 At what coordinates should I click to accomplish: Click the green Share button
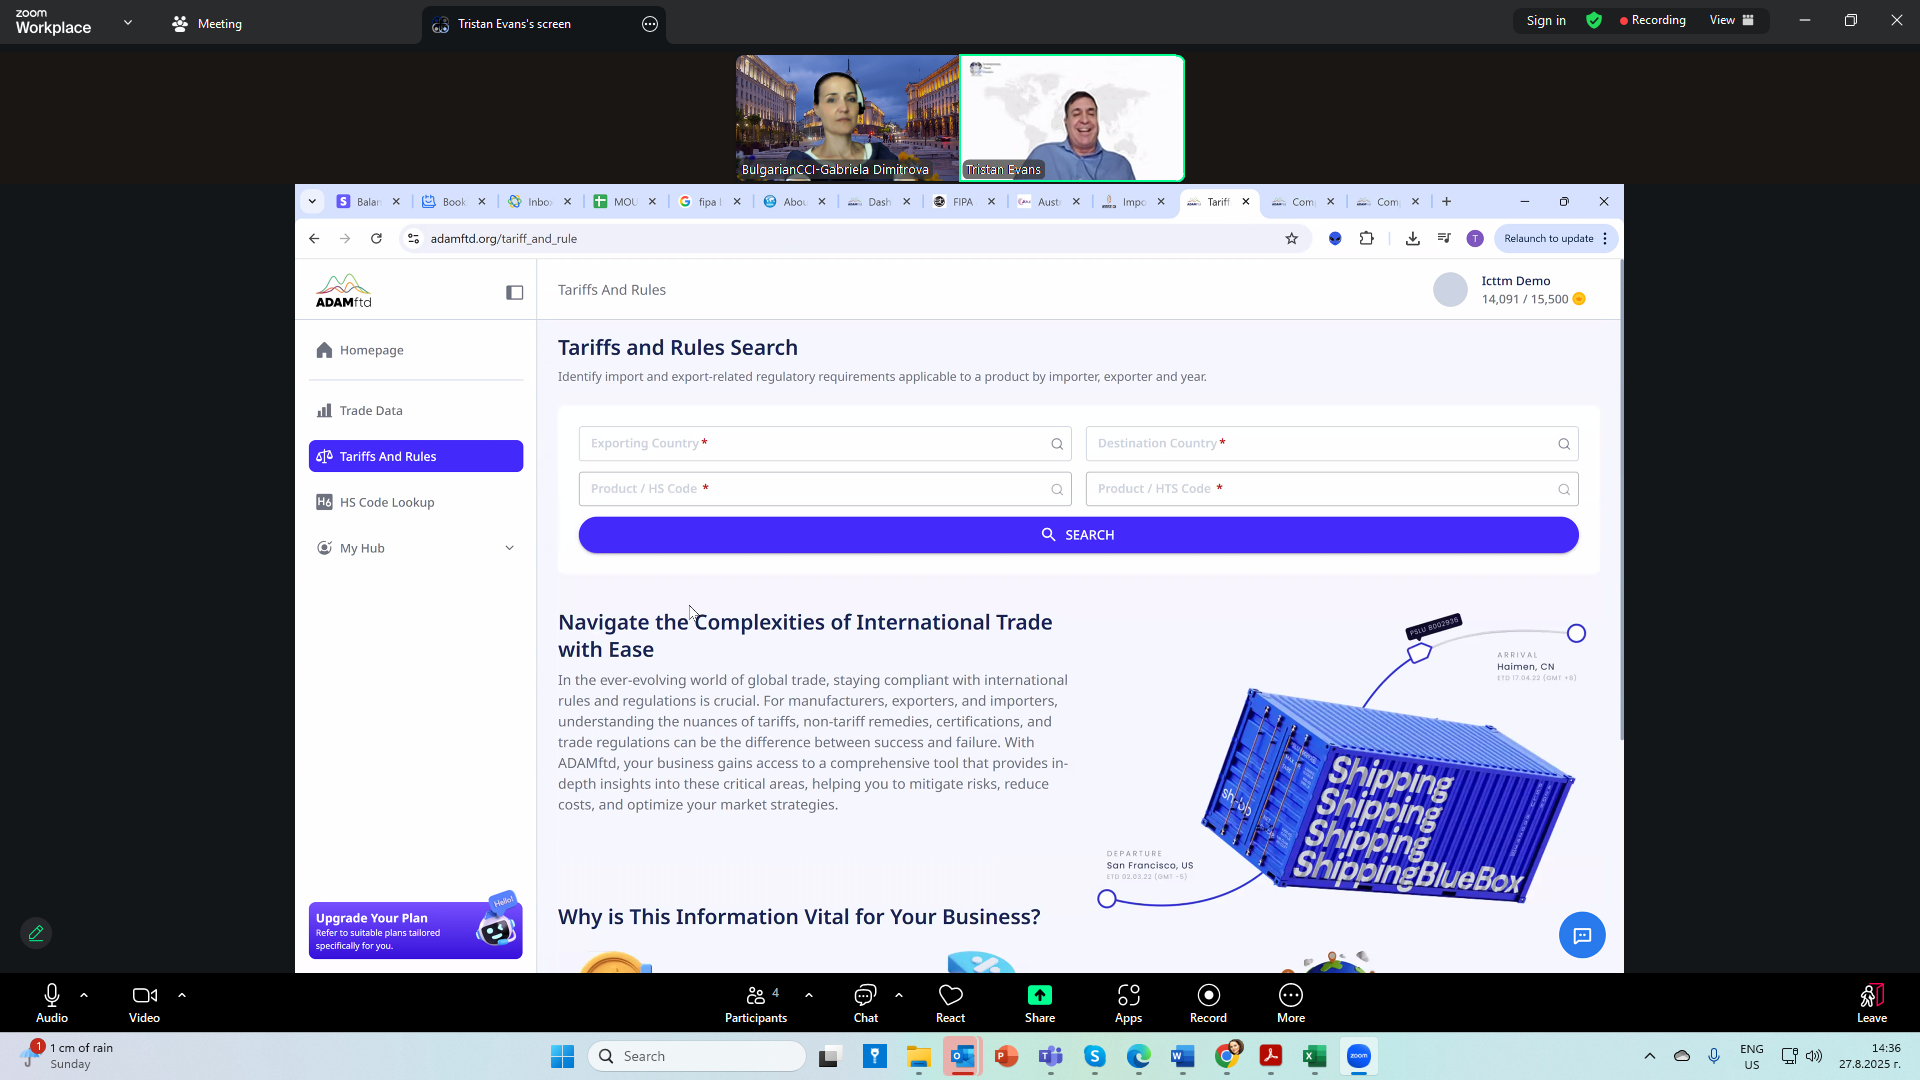1040,1003
